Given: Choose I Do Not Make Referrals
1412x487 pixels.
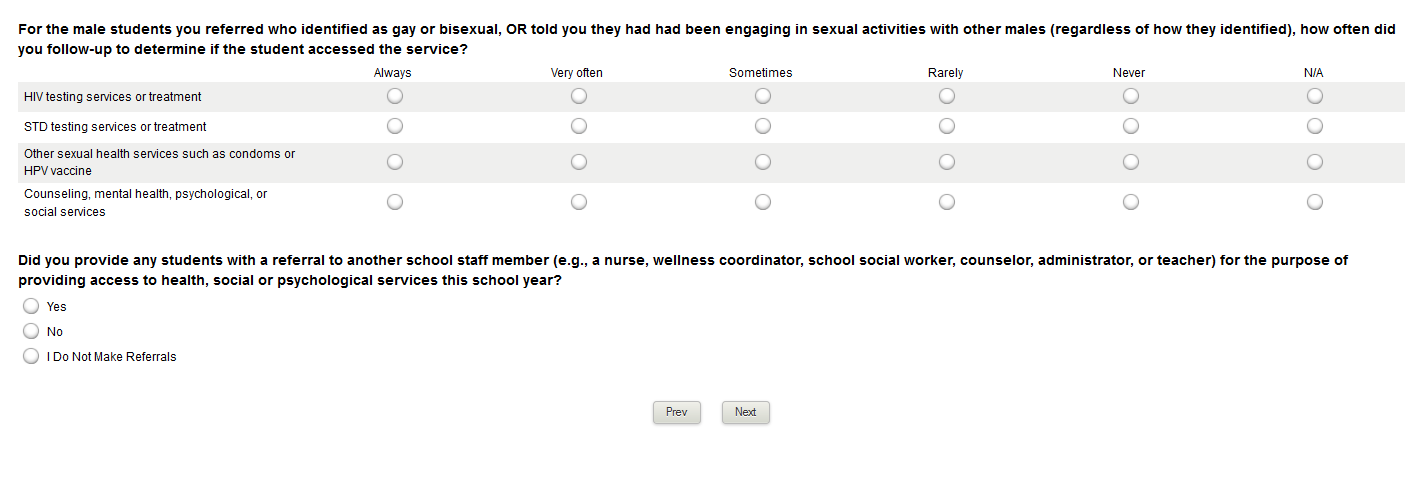Looking at the screenshot, I should tap(31, 356).
